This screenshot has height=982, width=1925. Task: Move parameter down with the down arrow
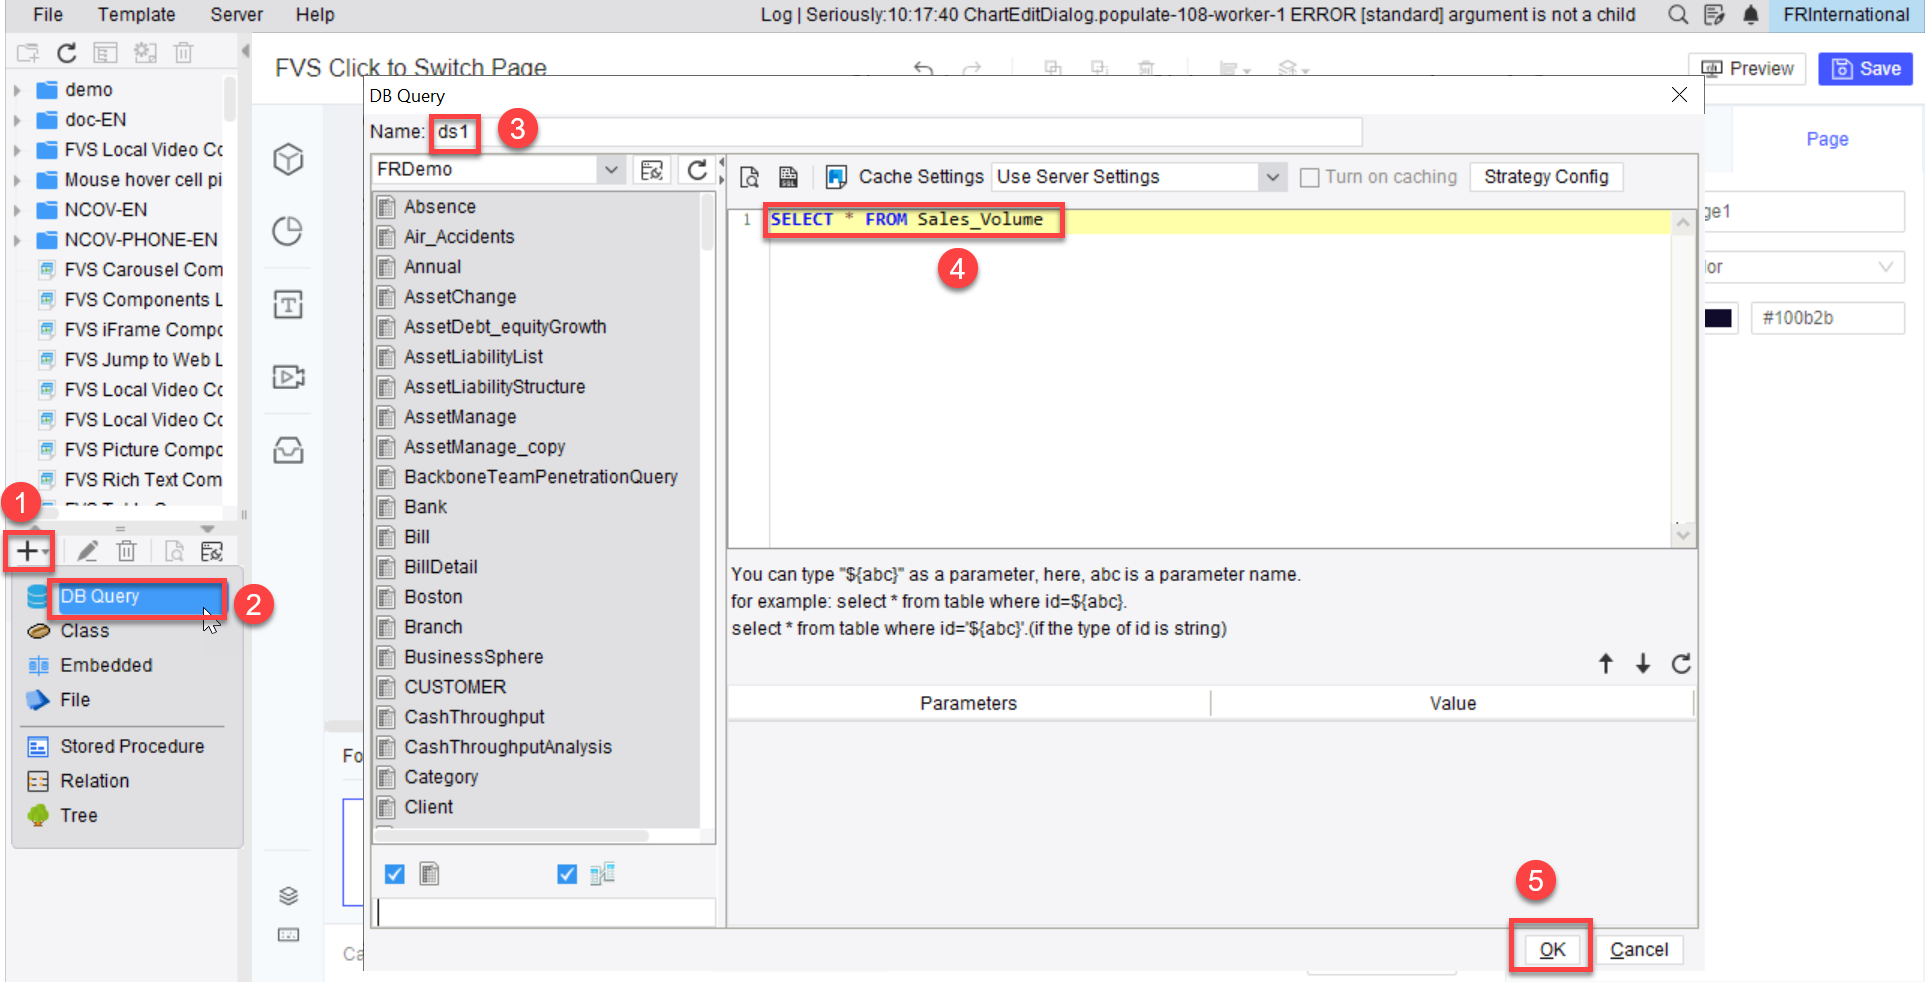click(x=1643, y=663)
